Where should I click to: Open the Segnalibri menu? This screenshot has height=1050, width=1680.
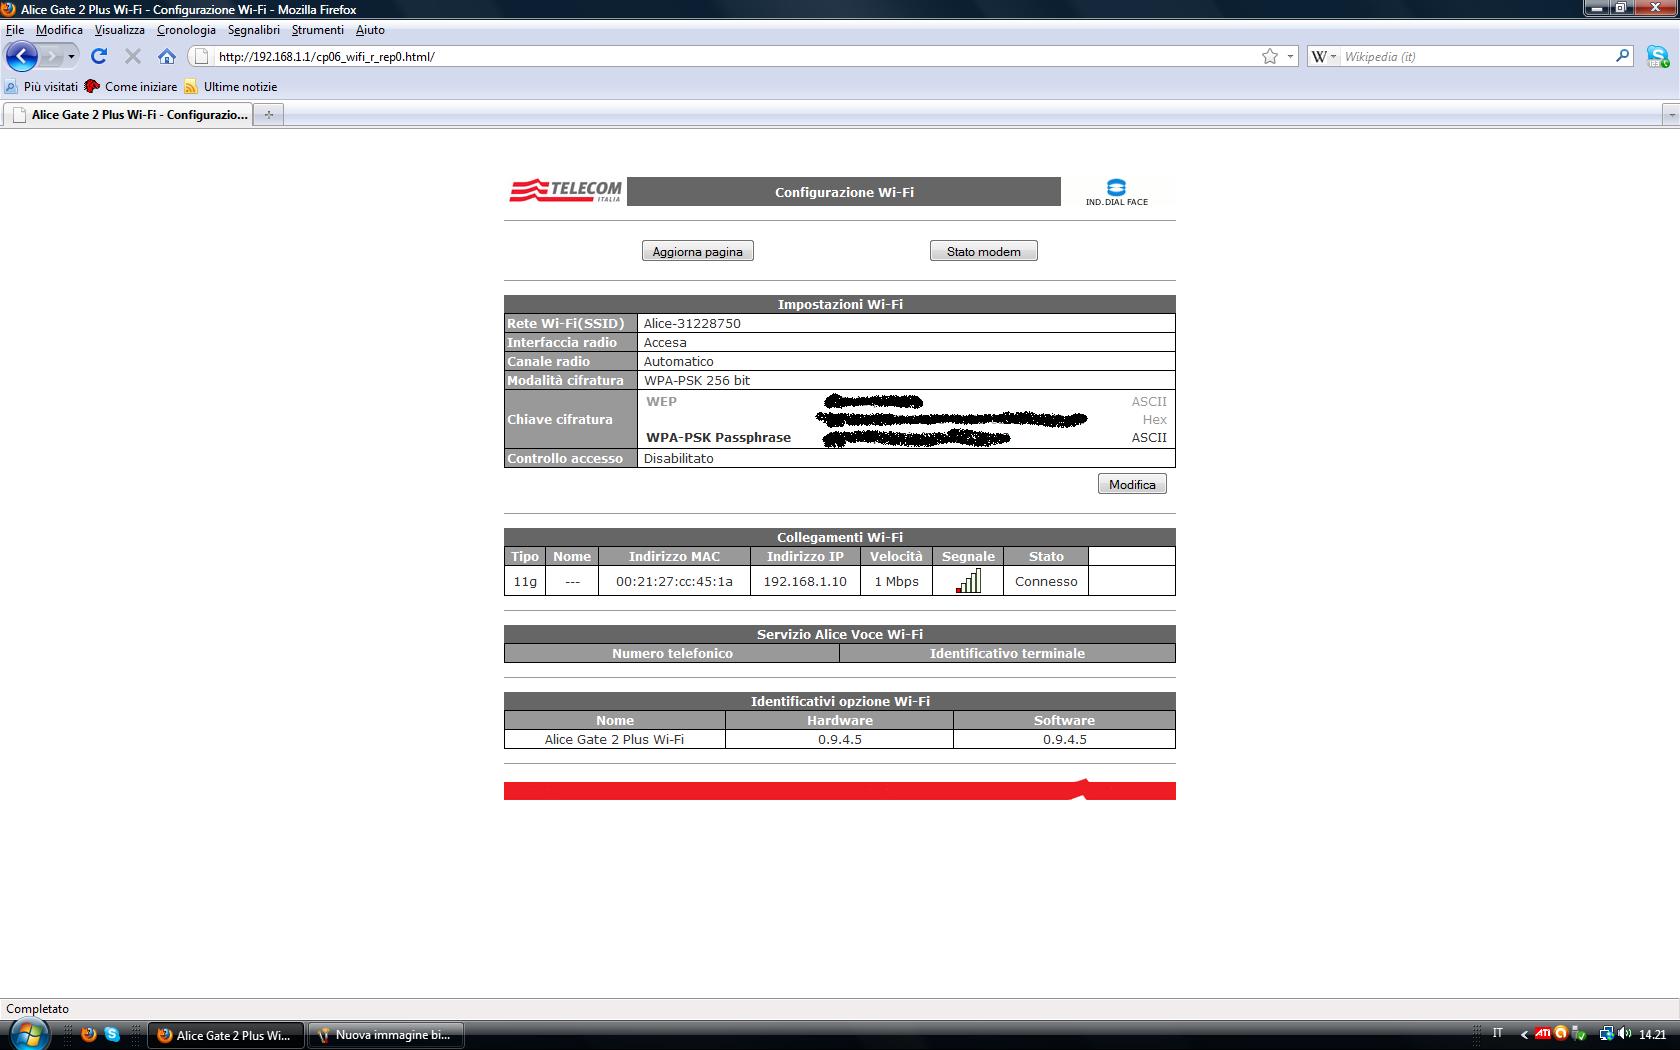coord(254,30)
